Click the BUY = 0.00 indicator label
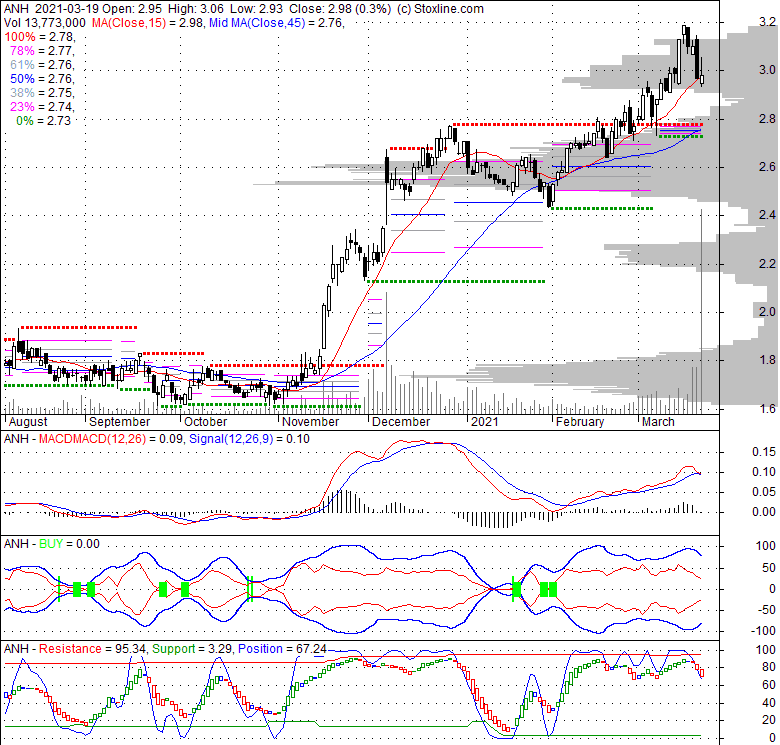The width and height of the screenshot is (780, 745). click(x=60, y=543)
